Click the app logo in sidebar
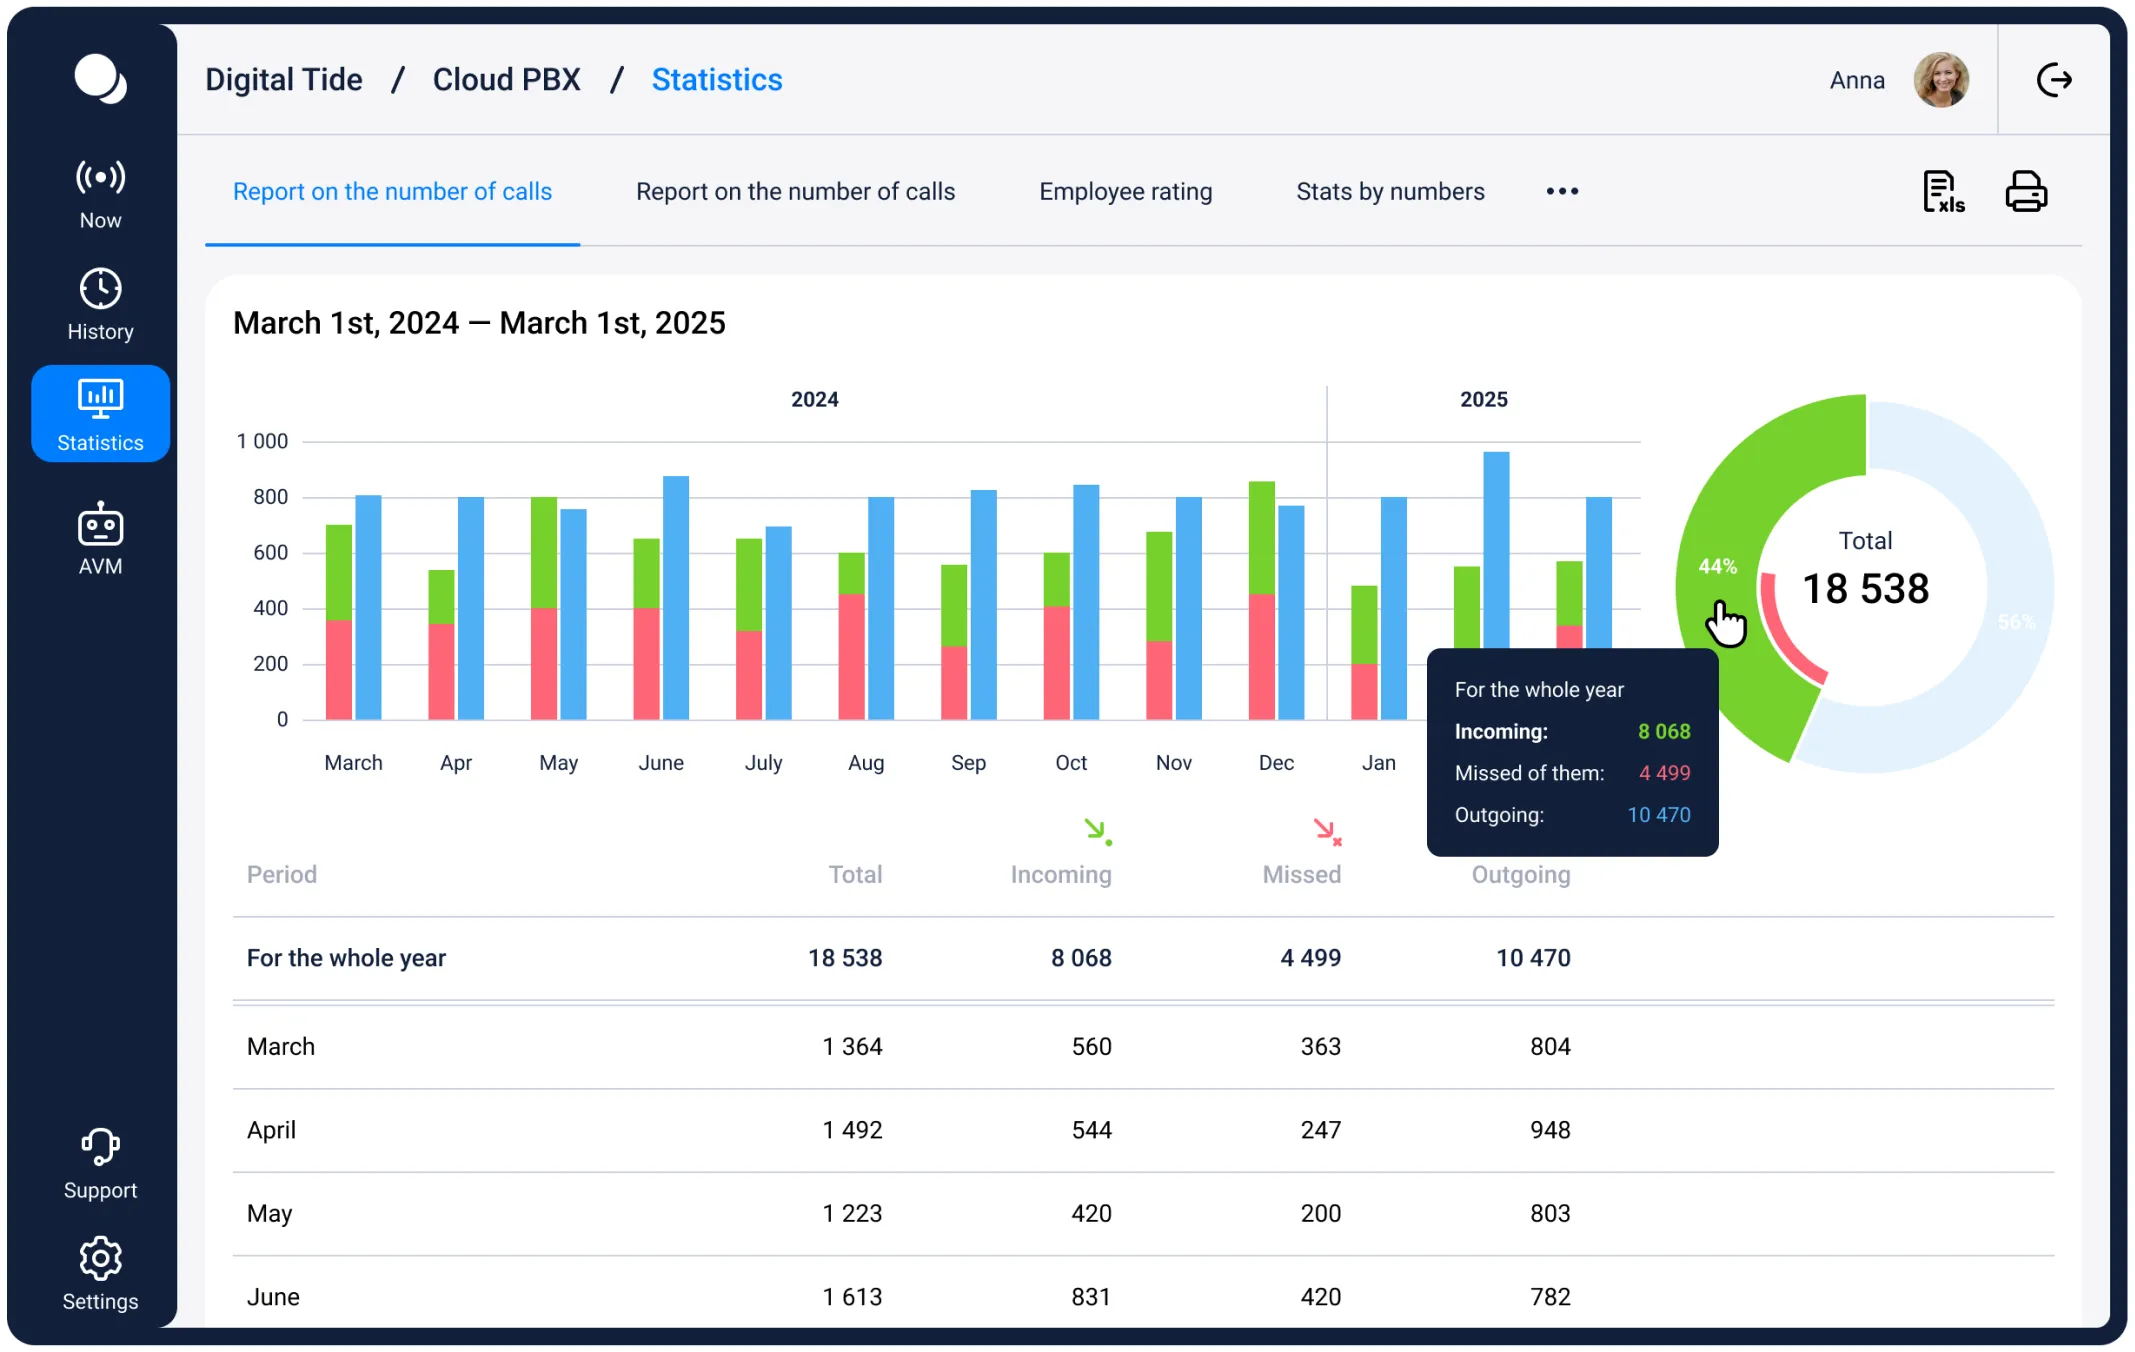This screenshot has width=2135, height=1352. (100, 79)
